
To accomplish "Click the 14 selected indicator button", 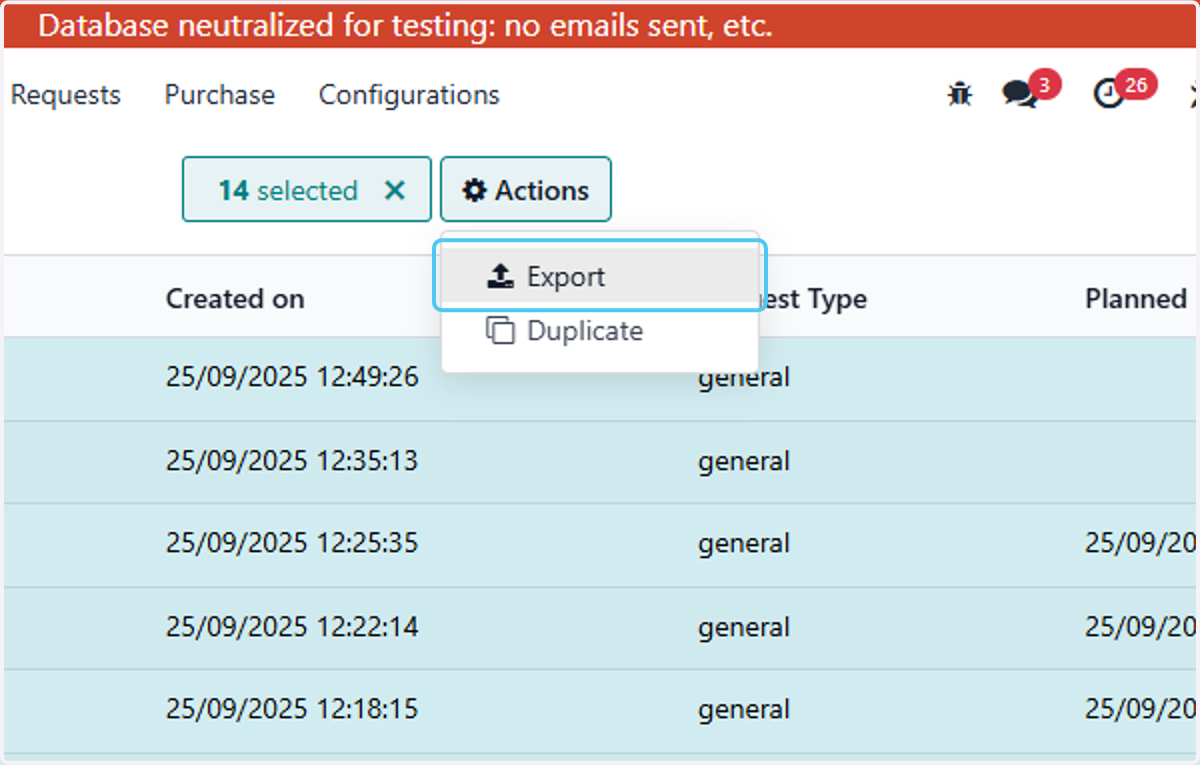I will pos(307,189).
